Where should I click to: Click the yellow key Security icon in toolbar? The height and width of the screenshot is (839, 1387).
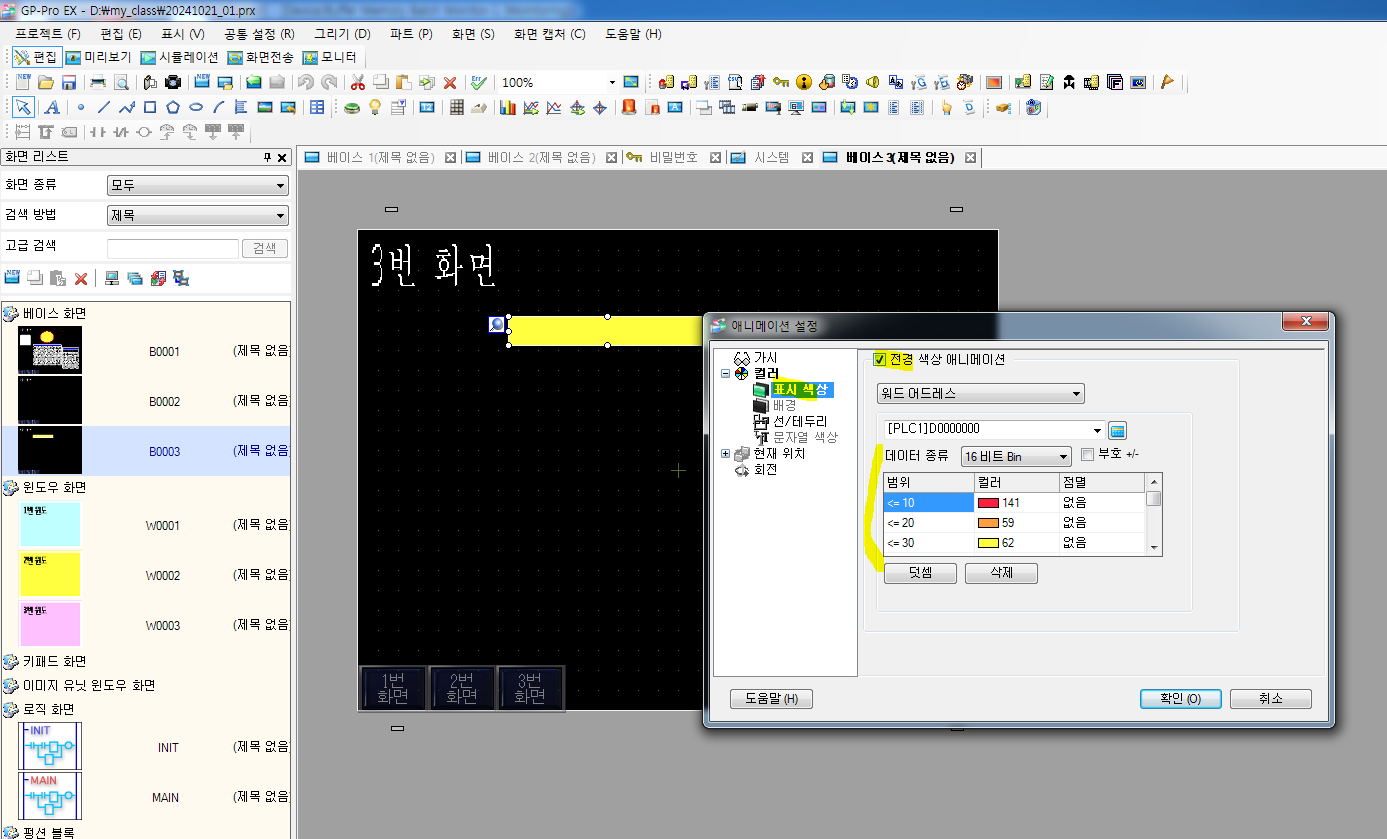pos(781,82)
